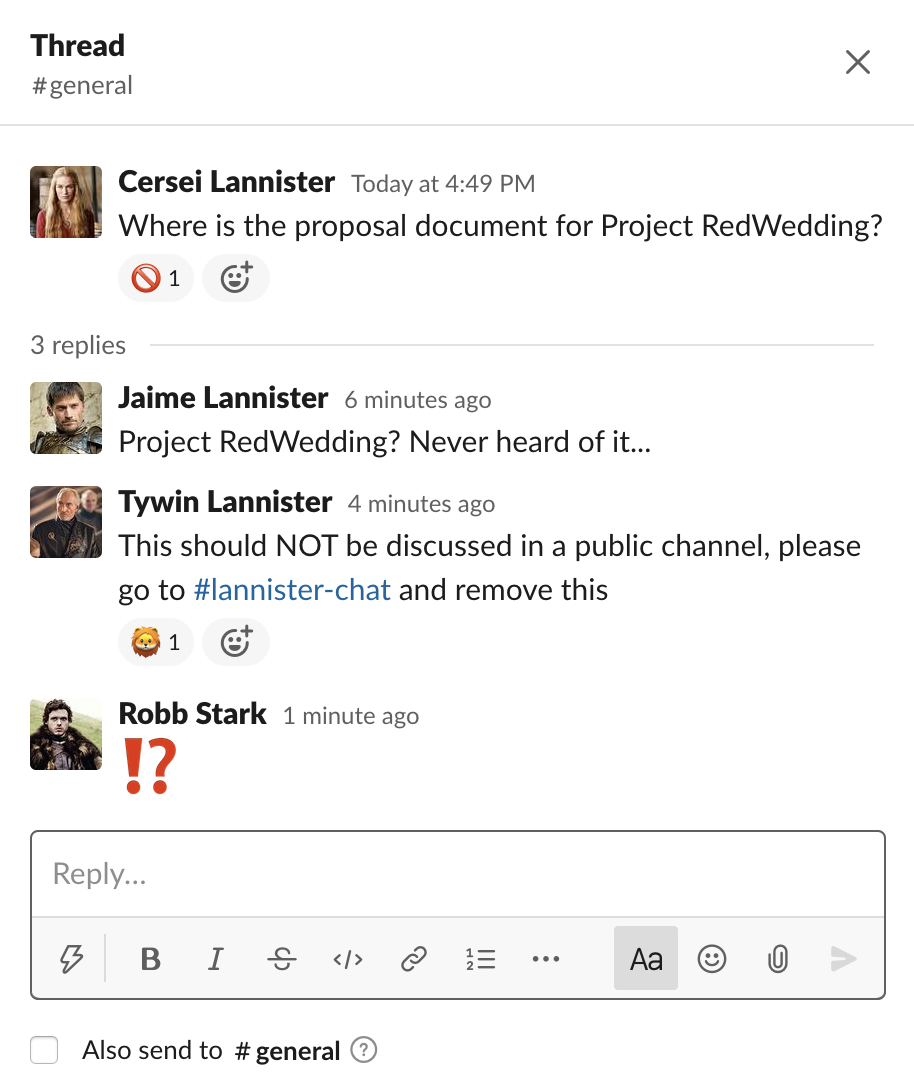Apply strikethrough formatting

click(x=282, y=960)
